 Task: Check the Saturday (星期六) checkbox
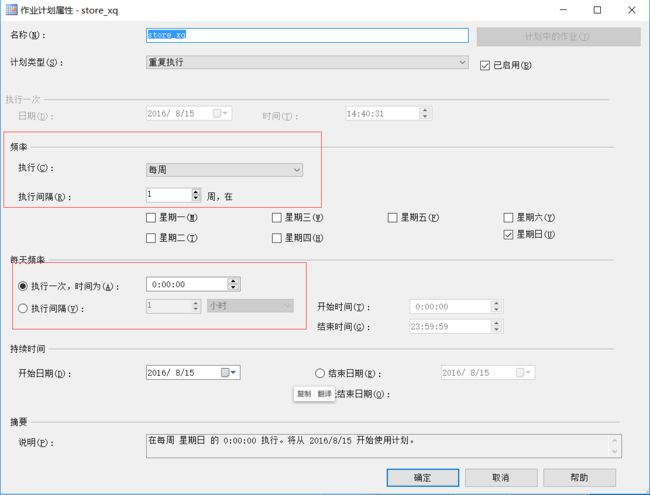[x=508, y=218]
